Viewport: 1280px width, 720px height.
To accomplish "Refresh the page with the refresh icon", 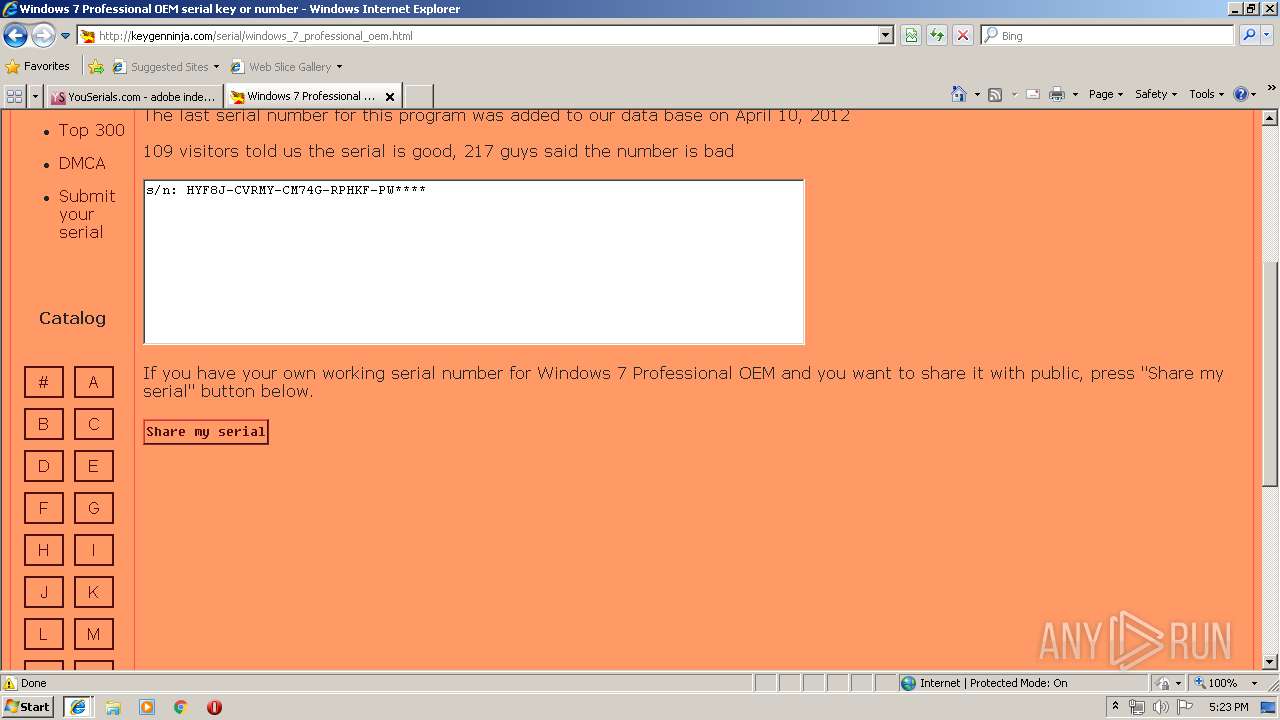I will [x=937, y=36].
